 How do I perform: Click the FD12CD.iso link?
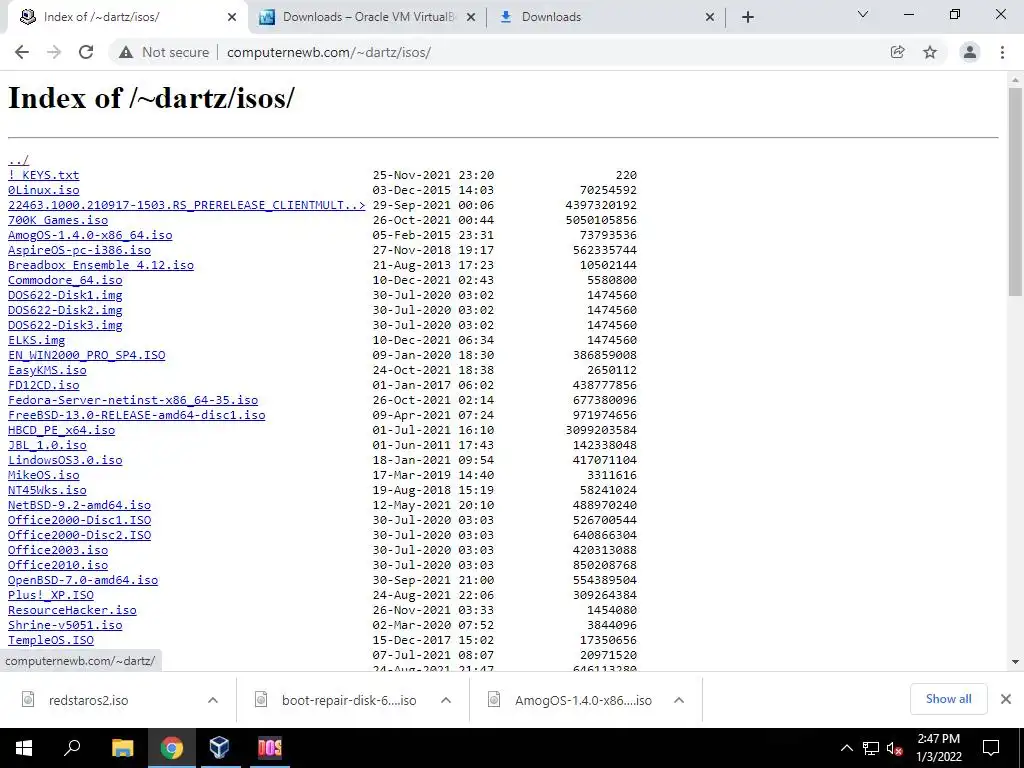pyautogui.click(x=44, y=385)
